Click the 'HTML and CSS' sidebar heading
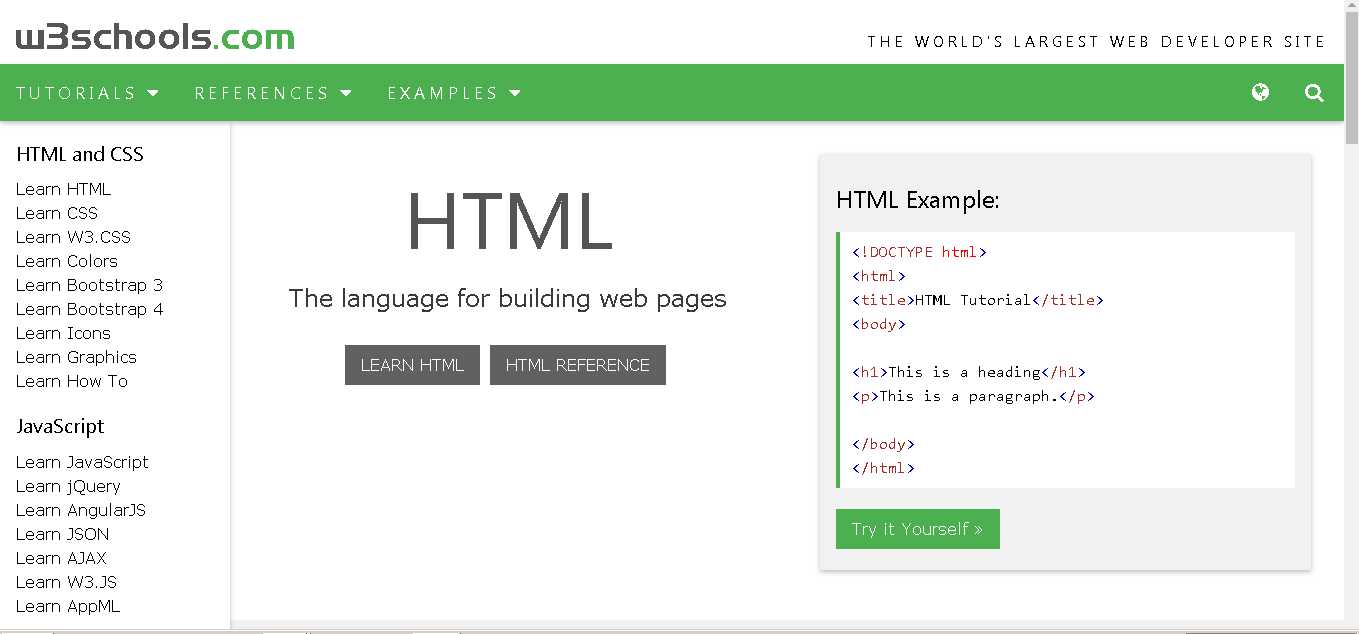Image resolution: width=1359 pixels, height=634 pixels. click(x=80, y=154)
